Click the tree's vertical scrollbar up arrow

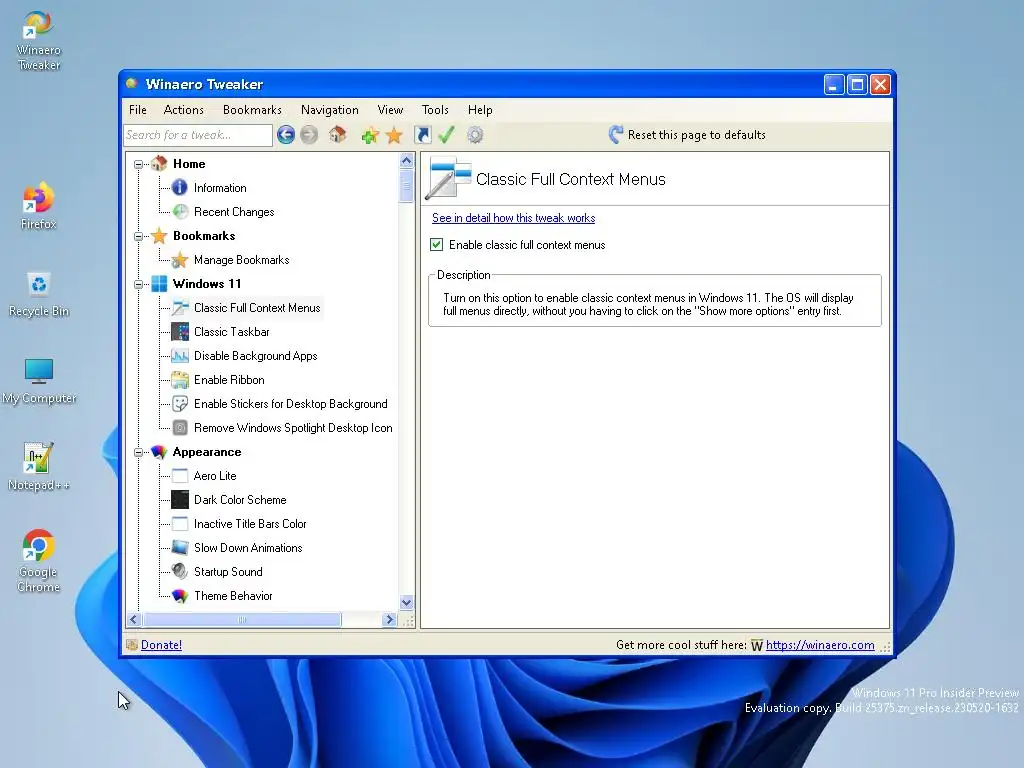coord(406,161)
